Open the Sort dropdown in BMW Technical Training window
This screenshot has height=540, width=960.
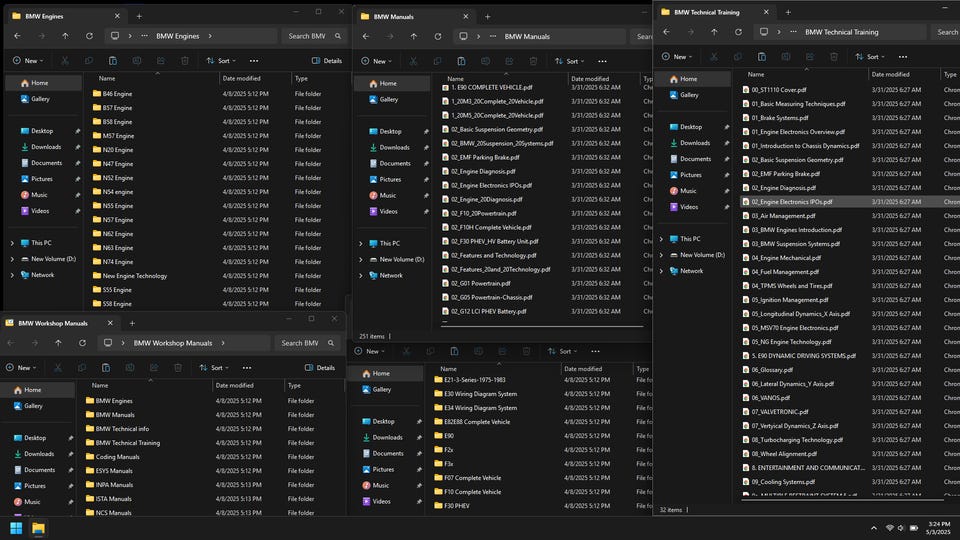point(871,56)
